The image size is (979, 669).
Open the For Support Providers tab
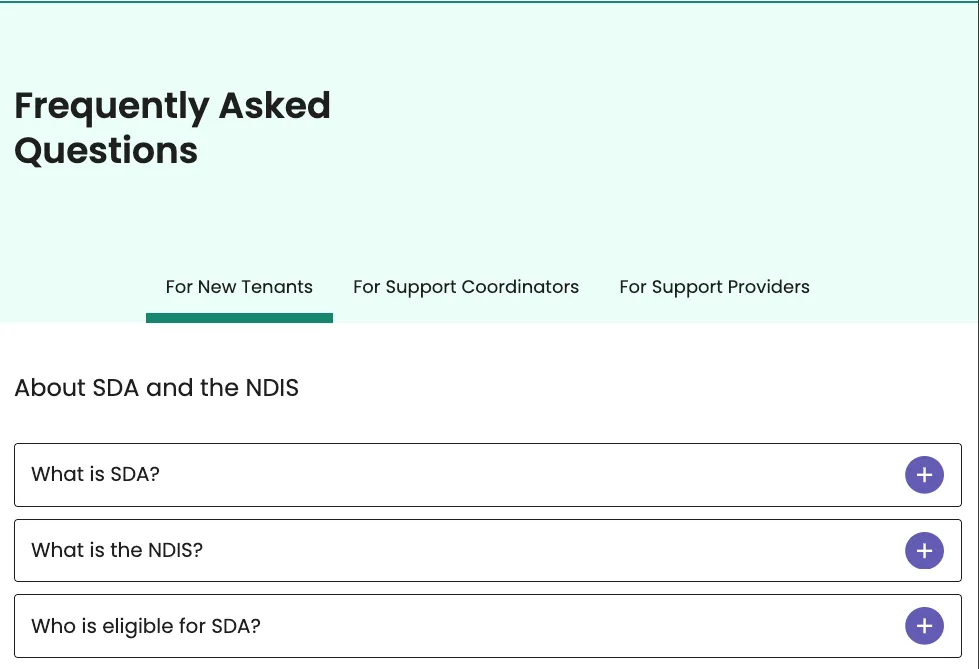click(714, 287)
